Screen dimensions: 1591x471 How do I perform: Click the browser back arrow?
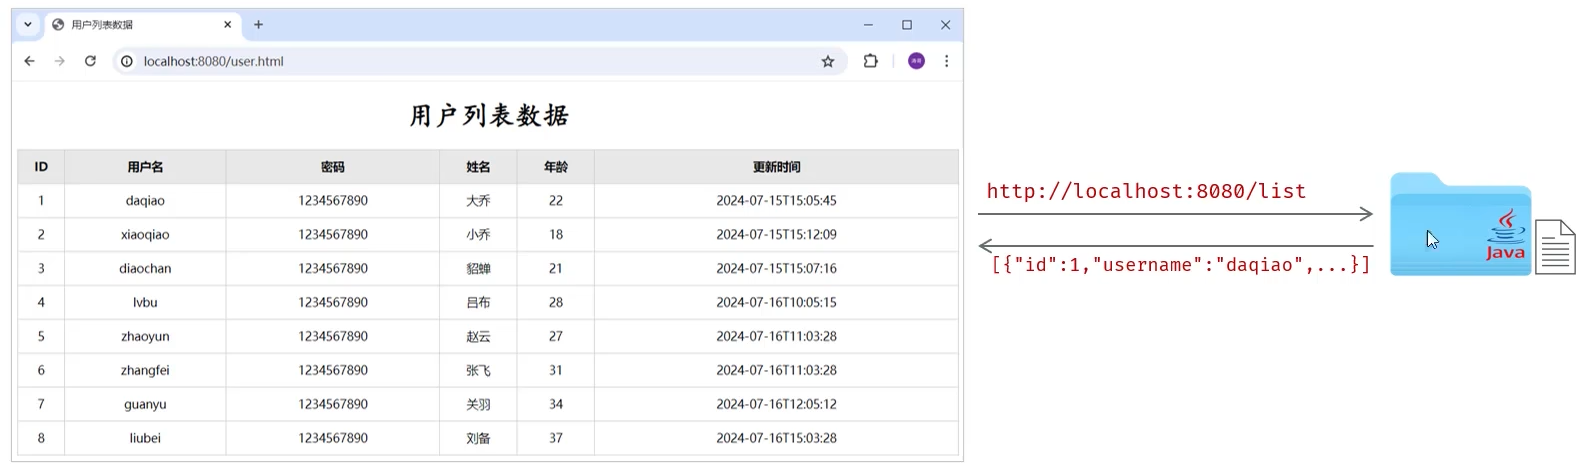29,61
